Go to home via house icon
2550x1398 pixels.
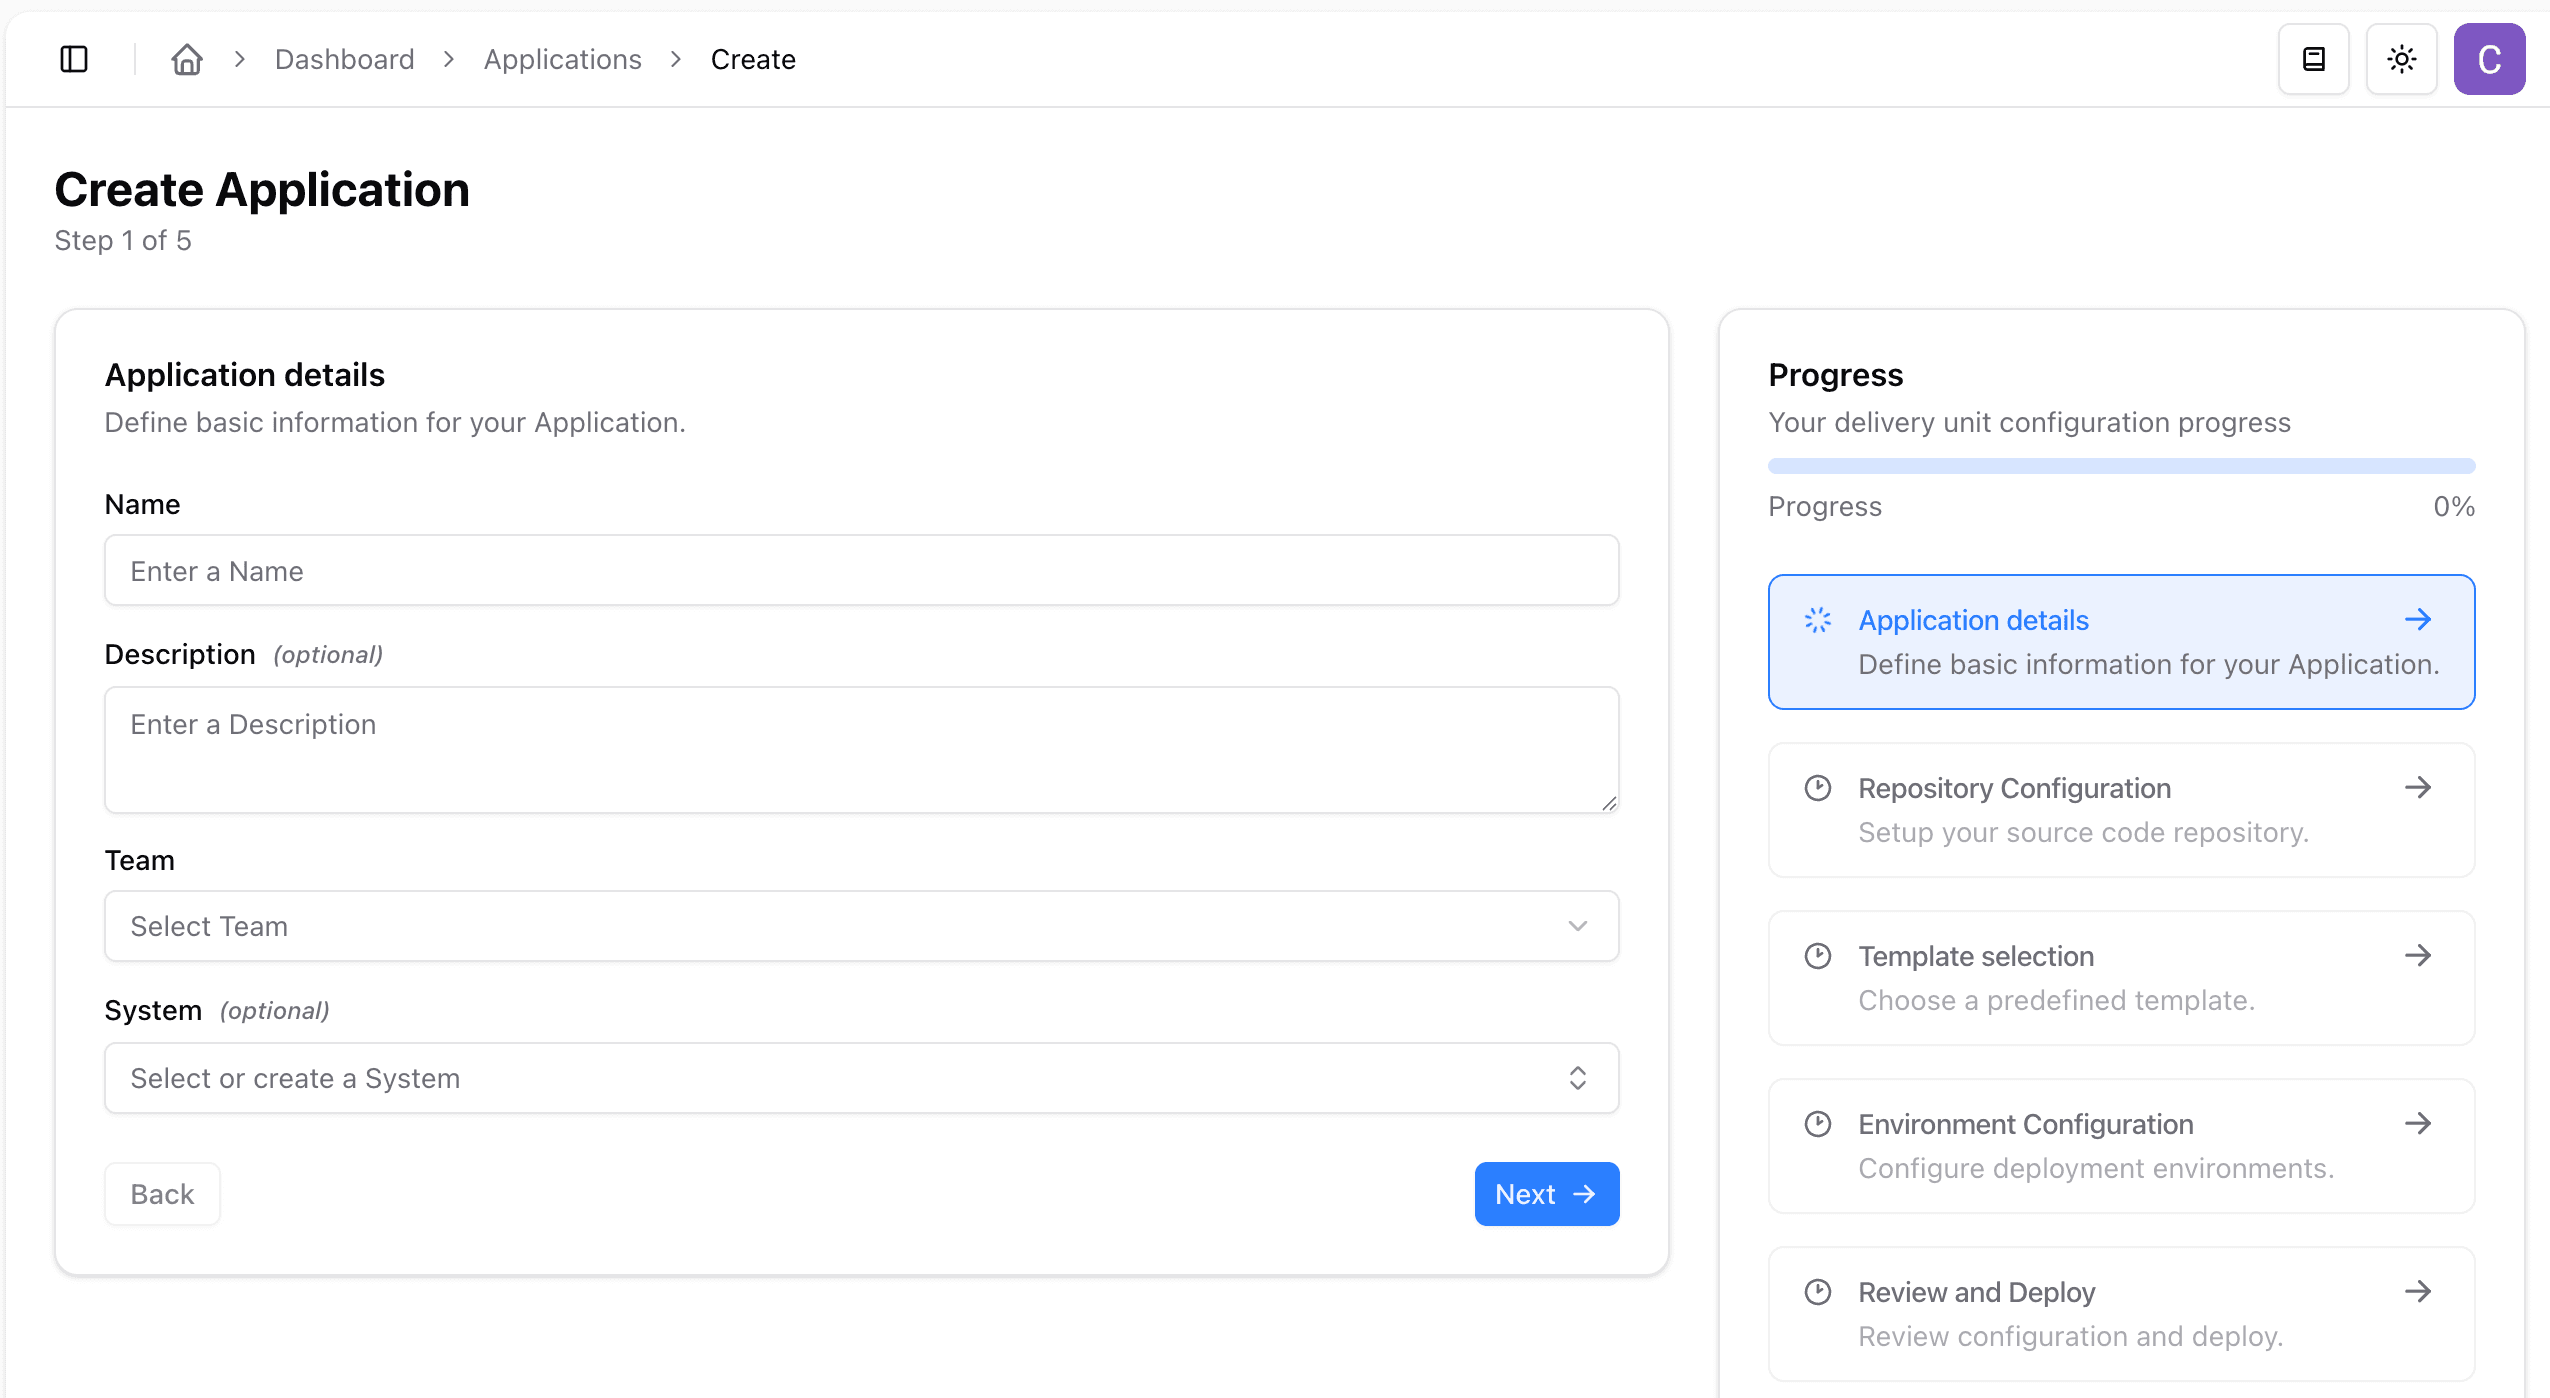187,59
